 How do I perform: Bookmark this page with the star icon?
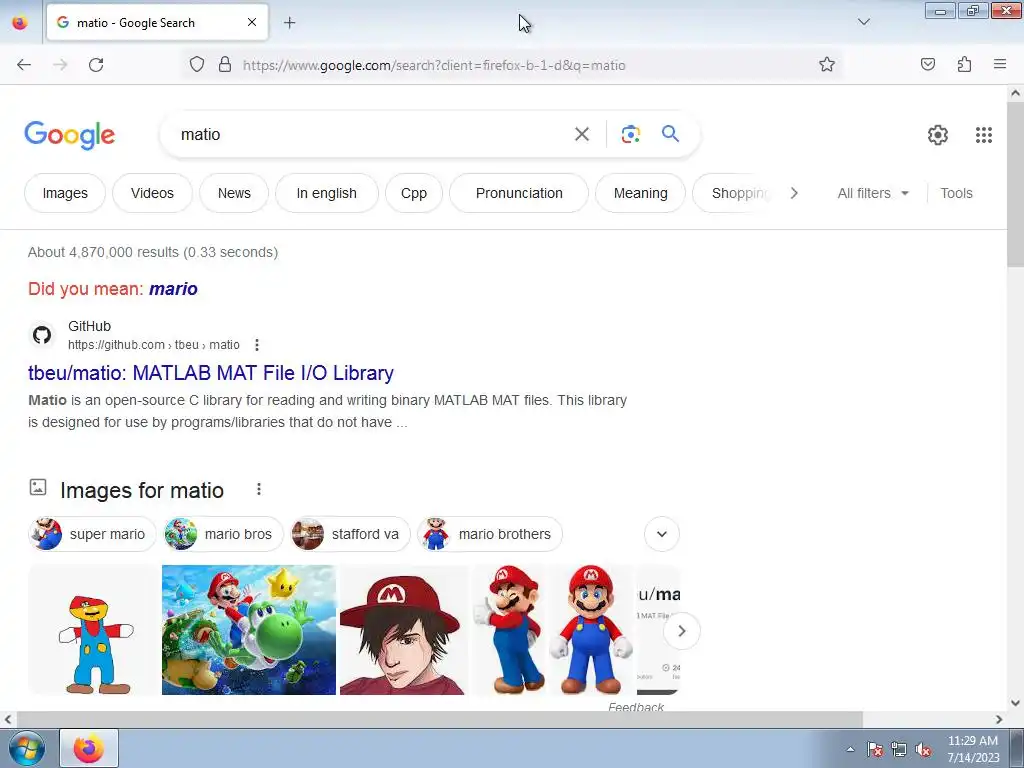[827, 65]
